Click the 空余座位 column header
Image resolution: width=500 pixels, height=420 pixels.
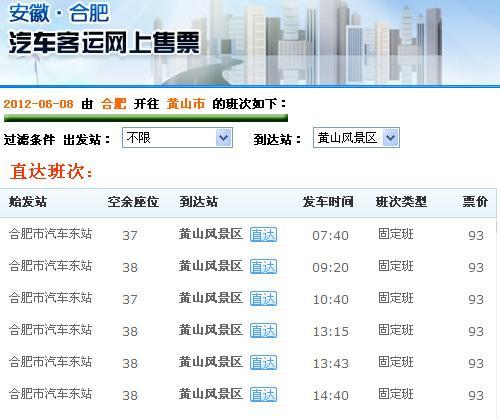[x=133, y=202]
